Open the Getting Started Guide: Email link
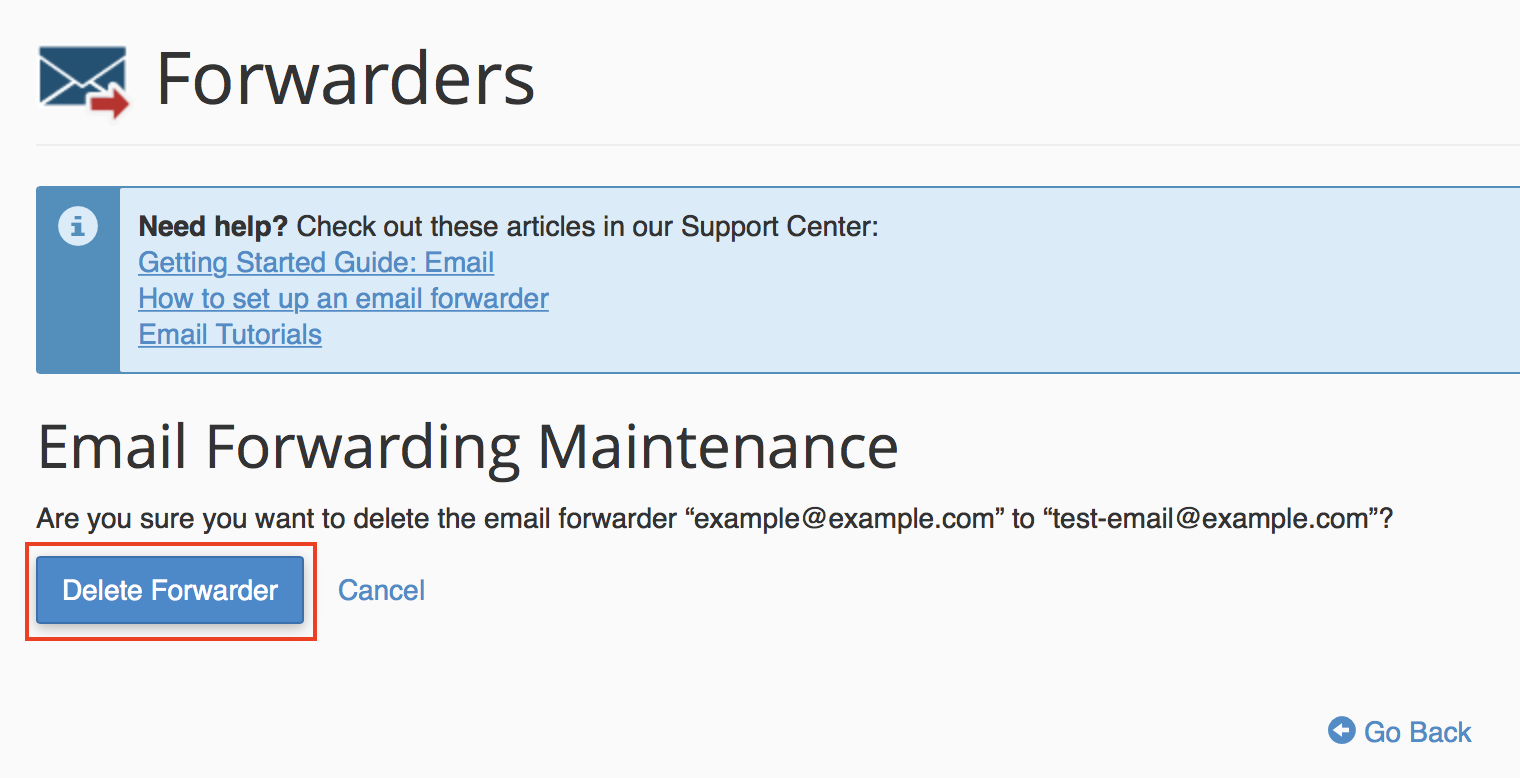 pyautogui.click(x=316, y=262)
